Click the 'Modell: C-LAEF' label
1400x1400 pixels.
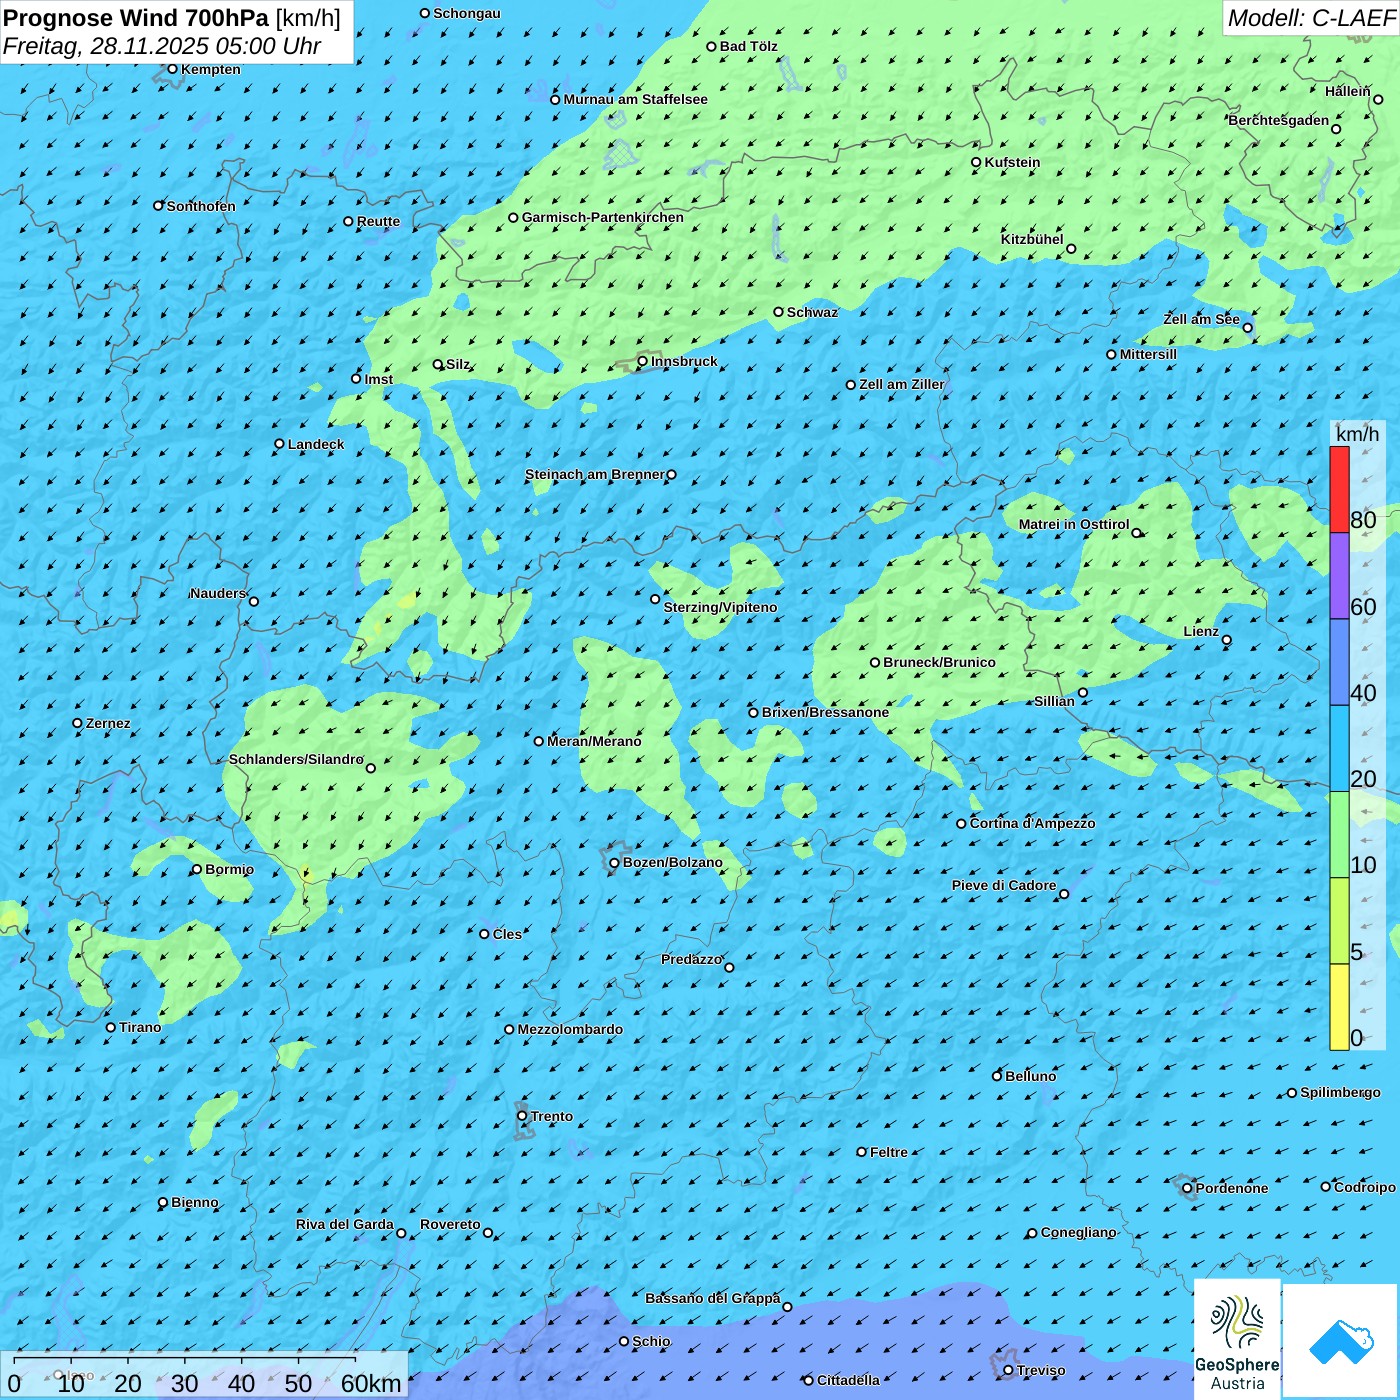1311,18
